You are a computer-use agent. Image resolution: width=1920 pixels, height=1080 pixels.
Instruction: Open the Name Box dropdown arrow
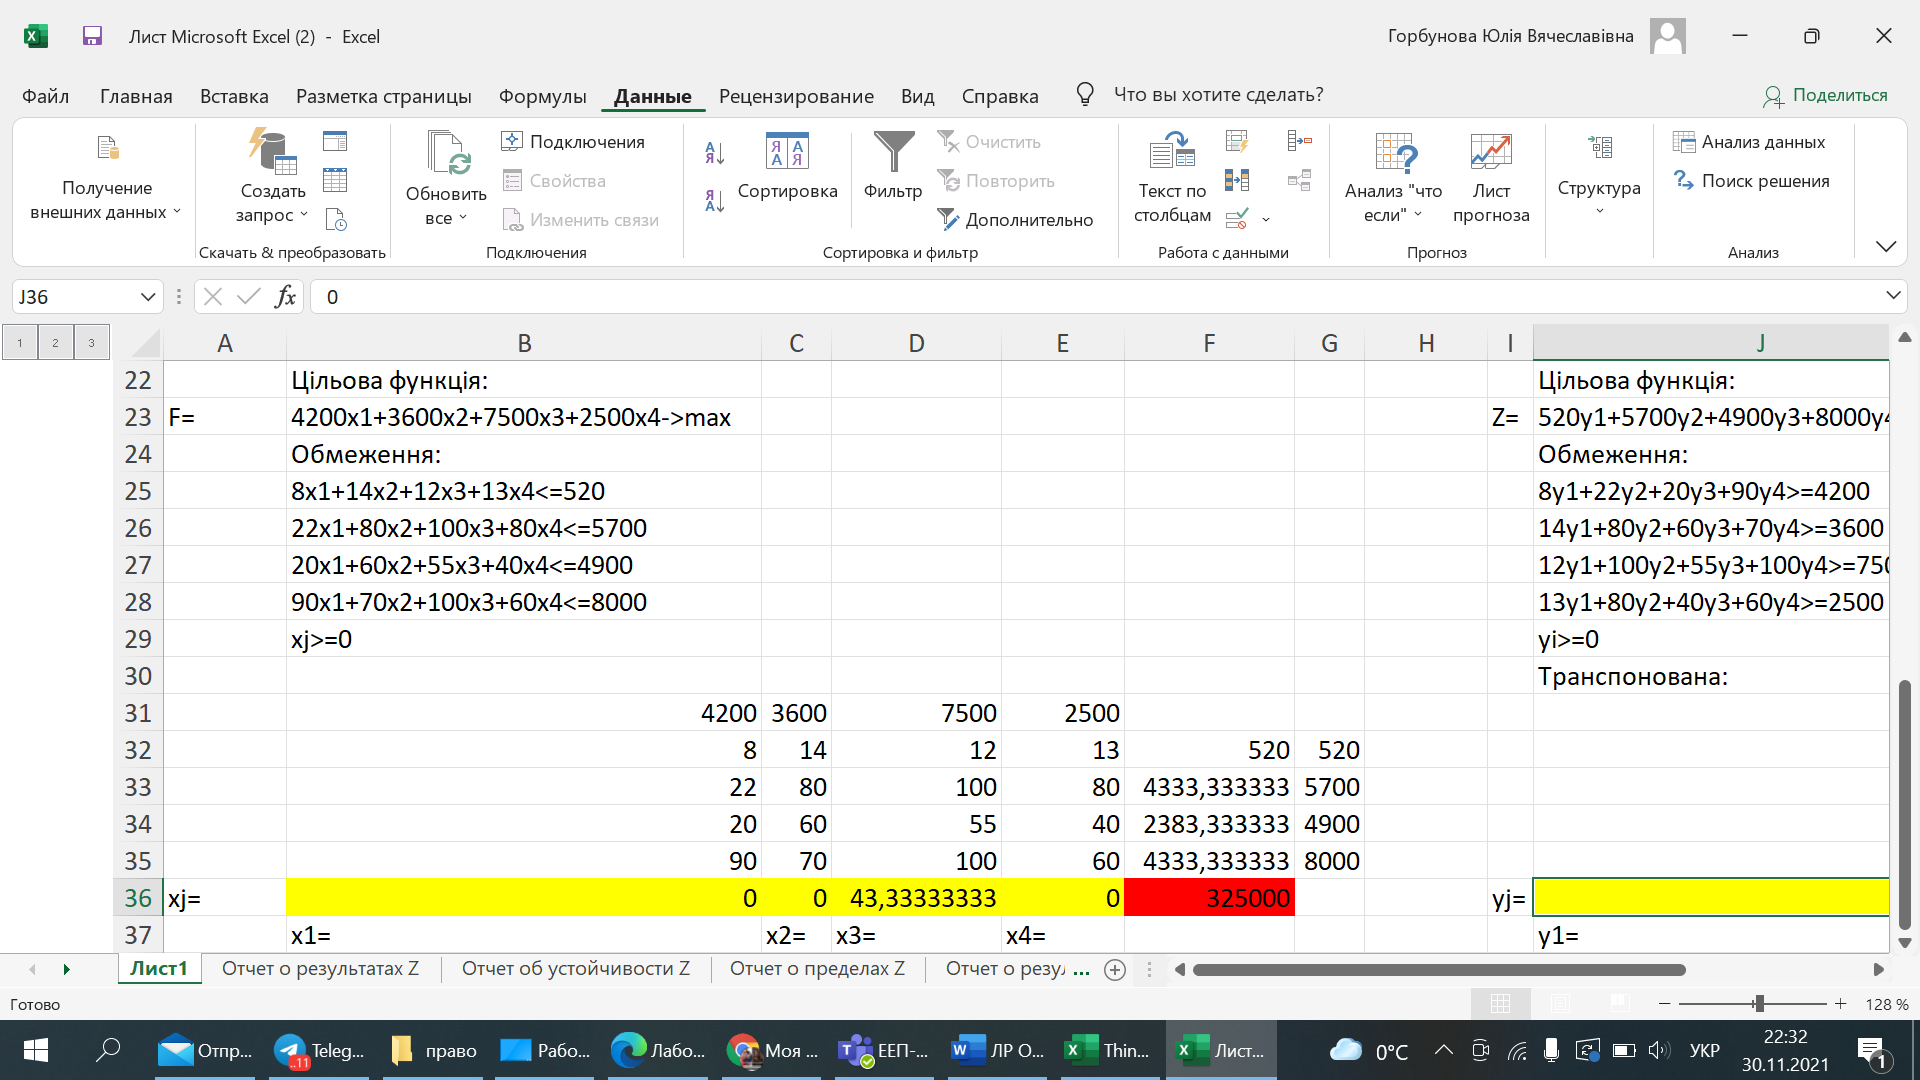(148, 297)
